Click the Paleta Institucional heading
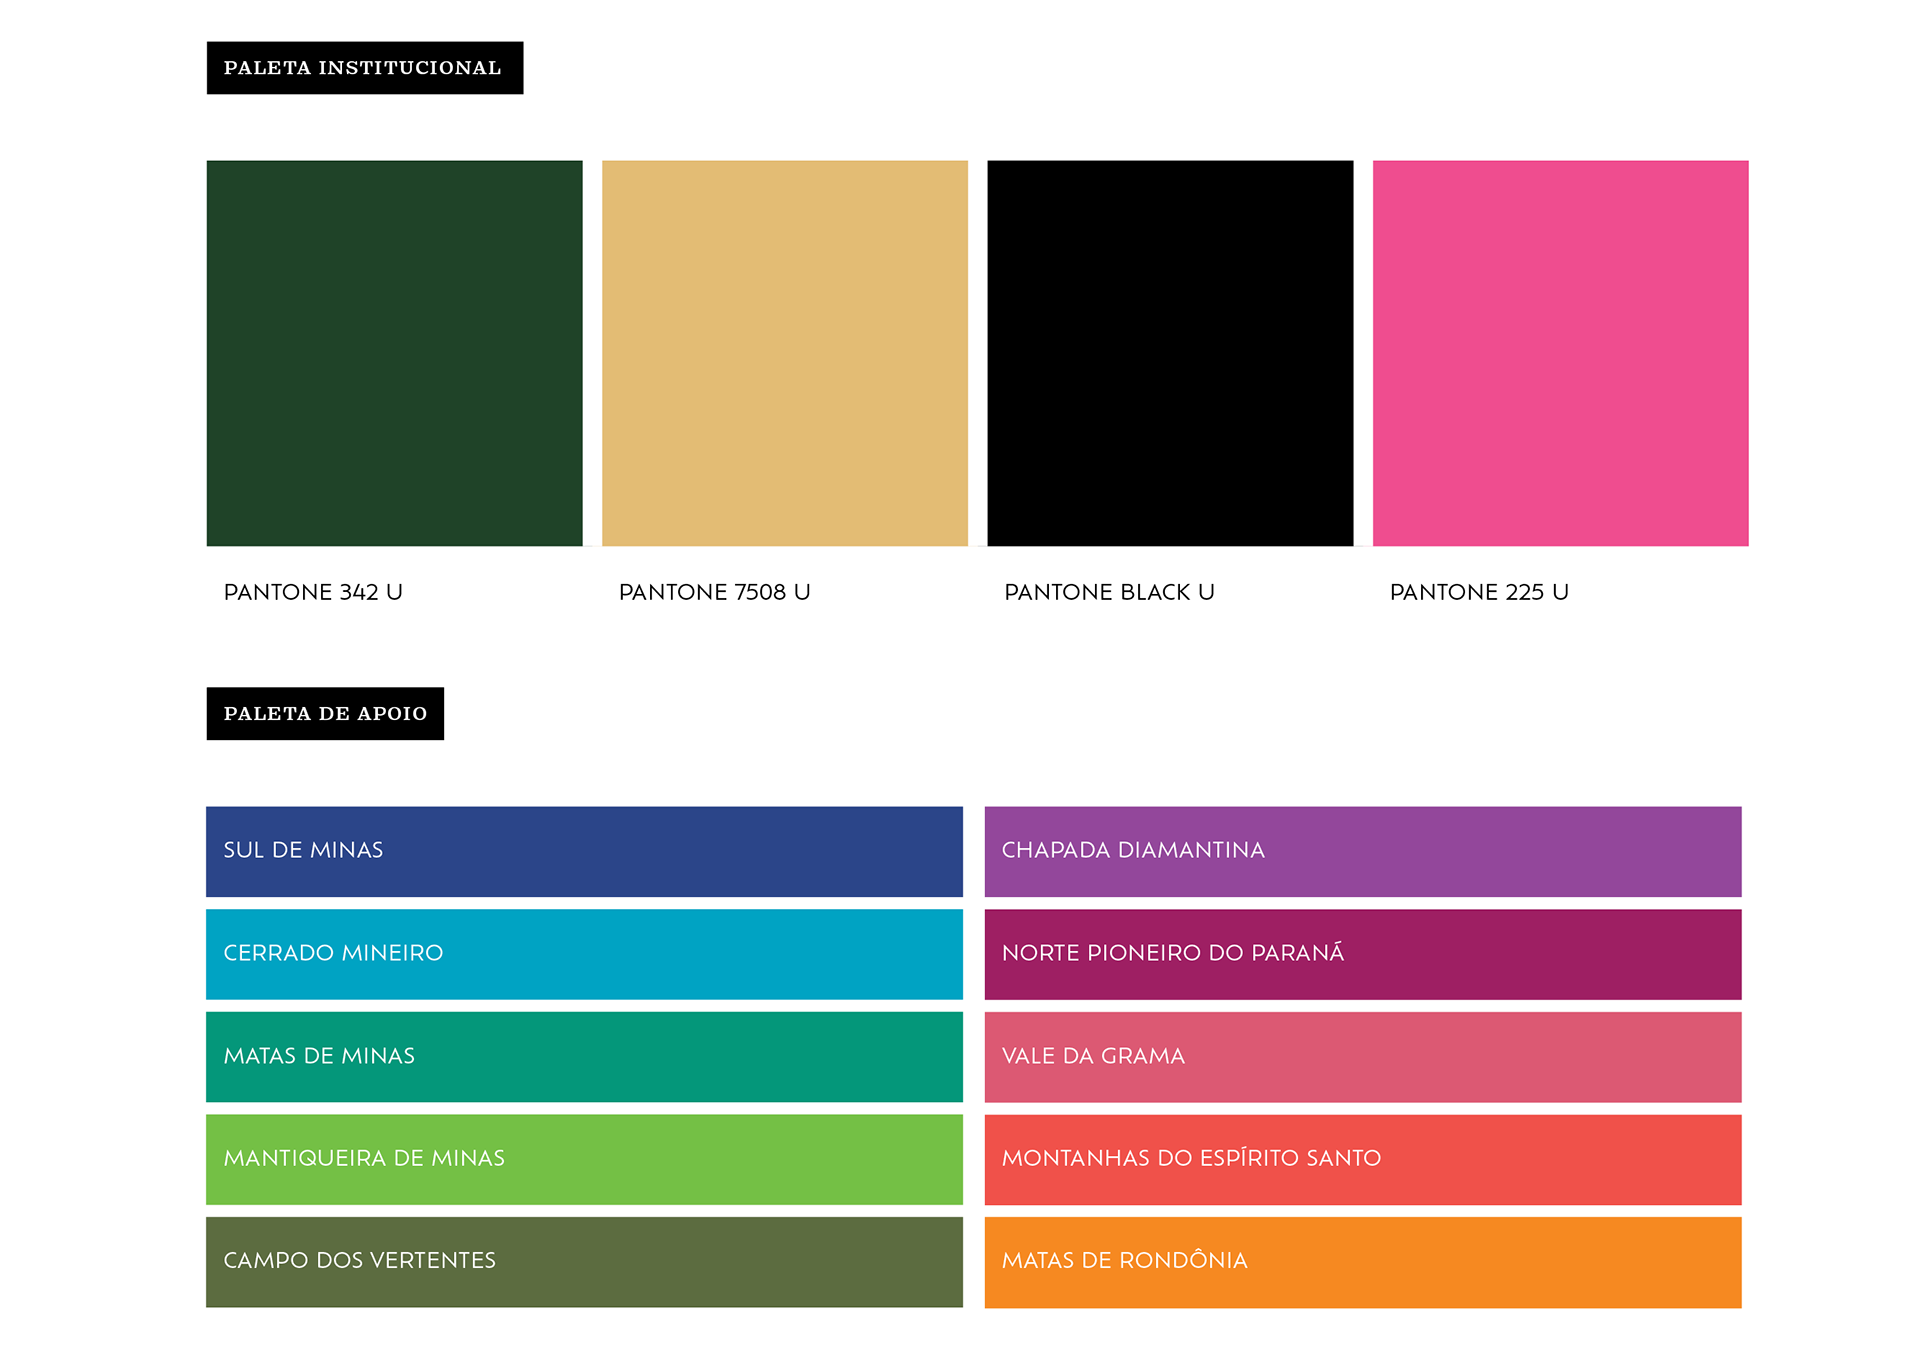This screenshot has height=1350, width=1920. click(362, 68)
